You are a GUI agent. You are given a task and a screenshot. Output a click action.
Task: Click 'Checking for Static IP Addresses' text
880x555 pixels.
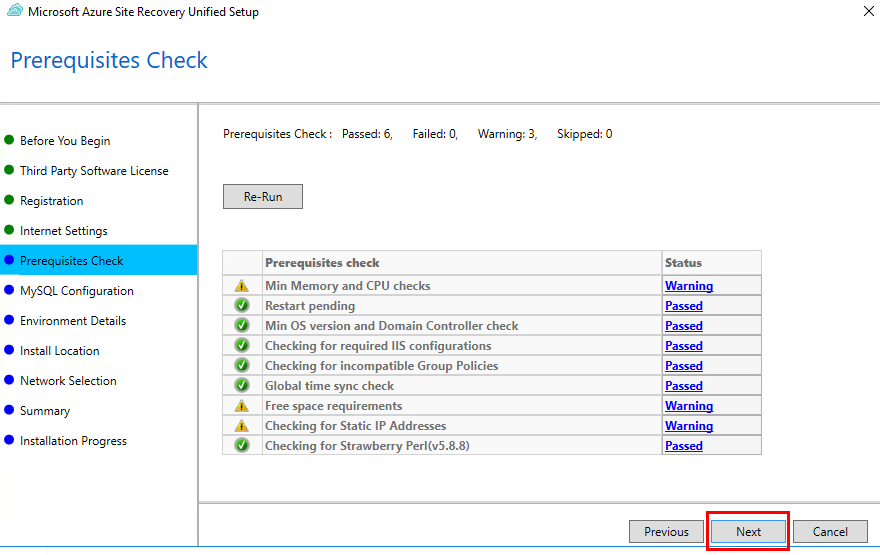point(355,425)
